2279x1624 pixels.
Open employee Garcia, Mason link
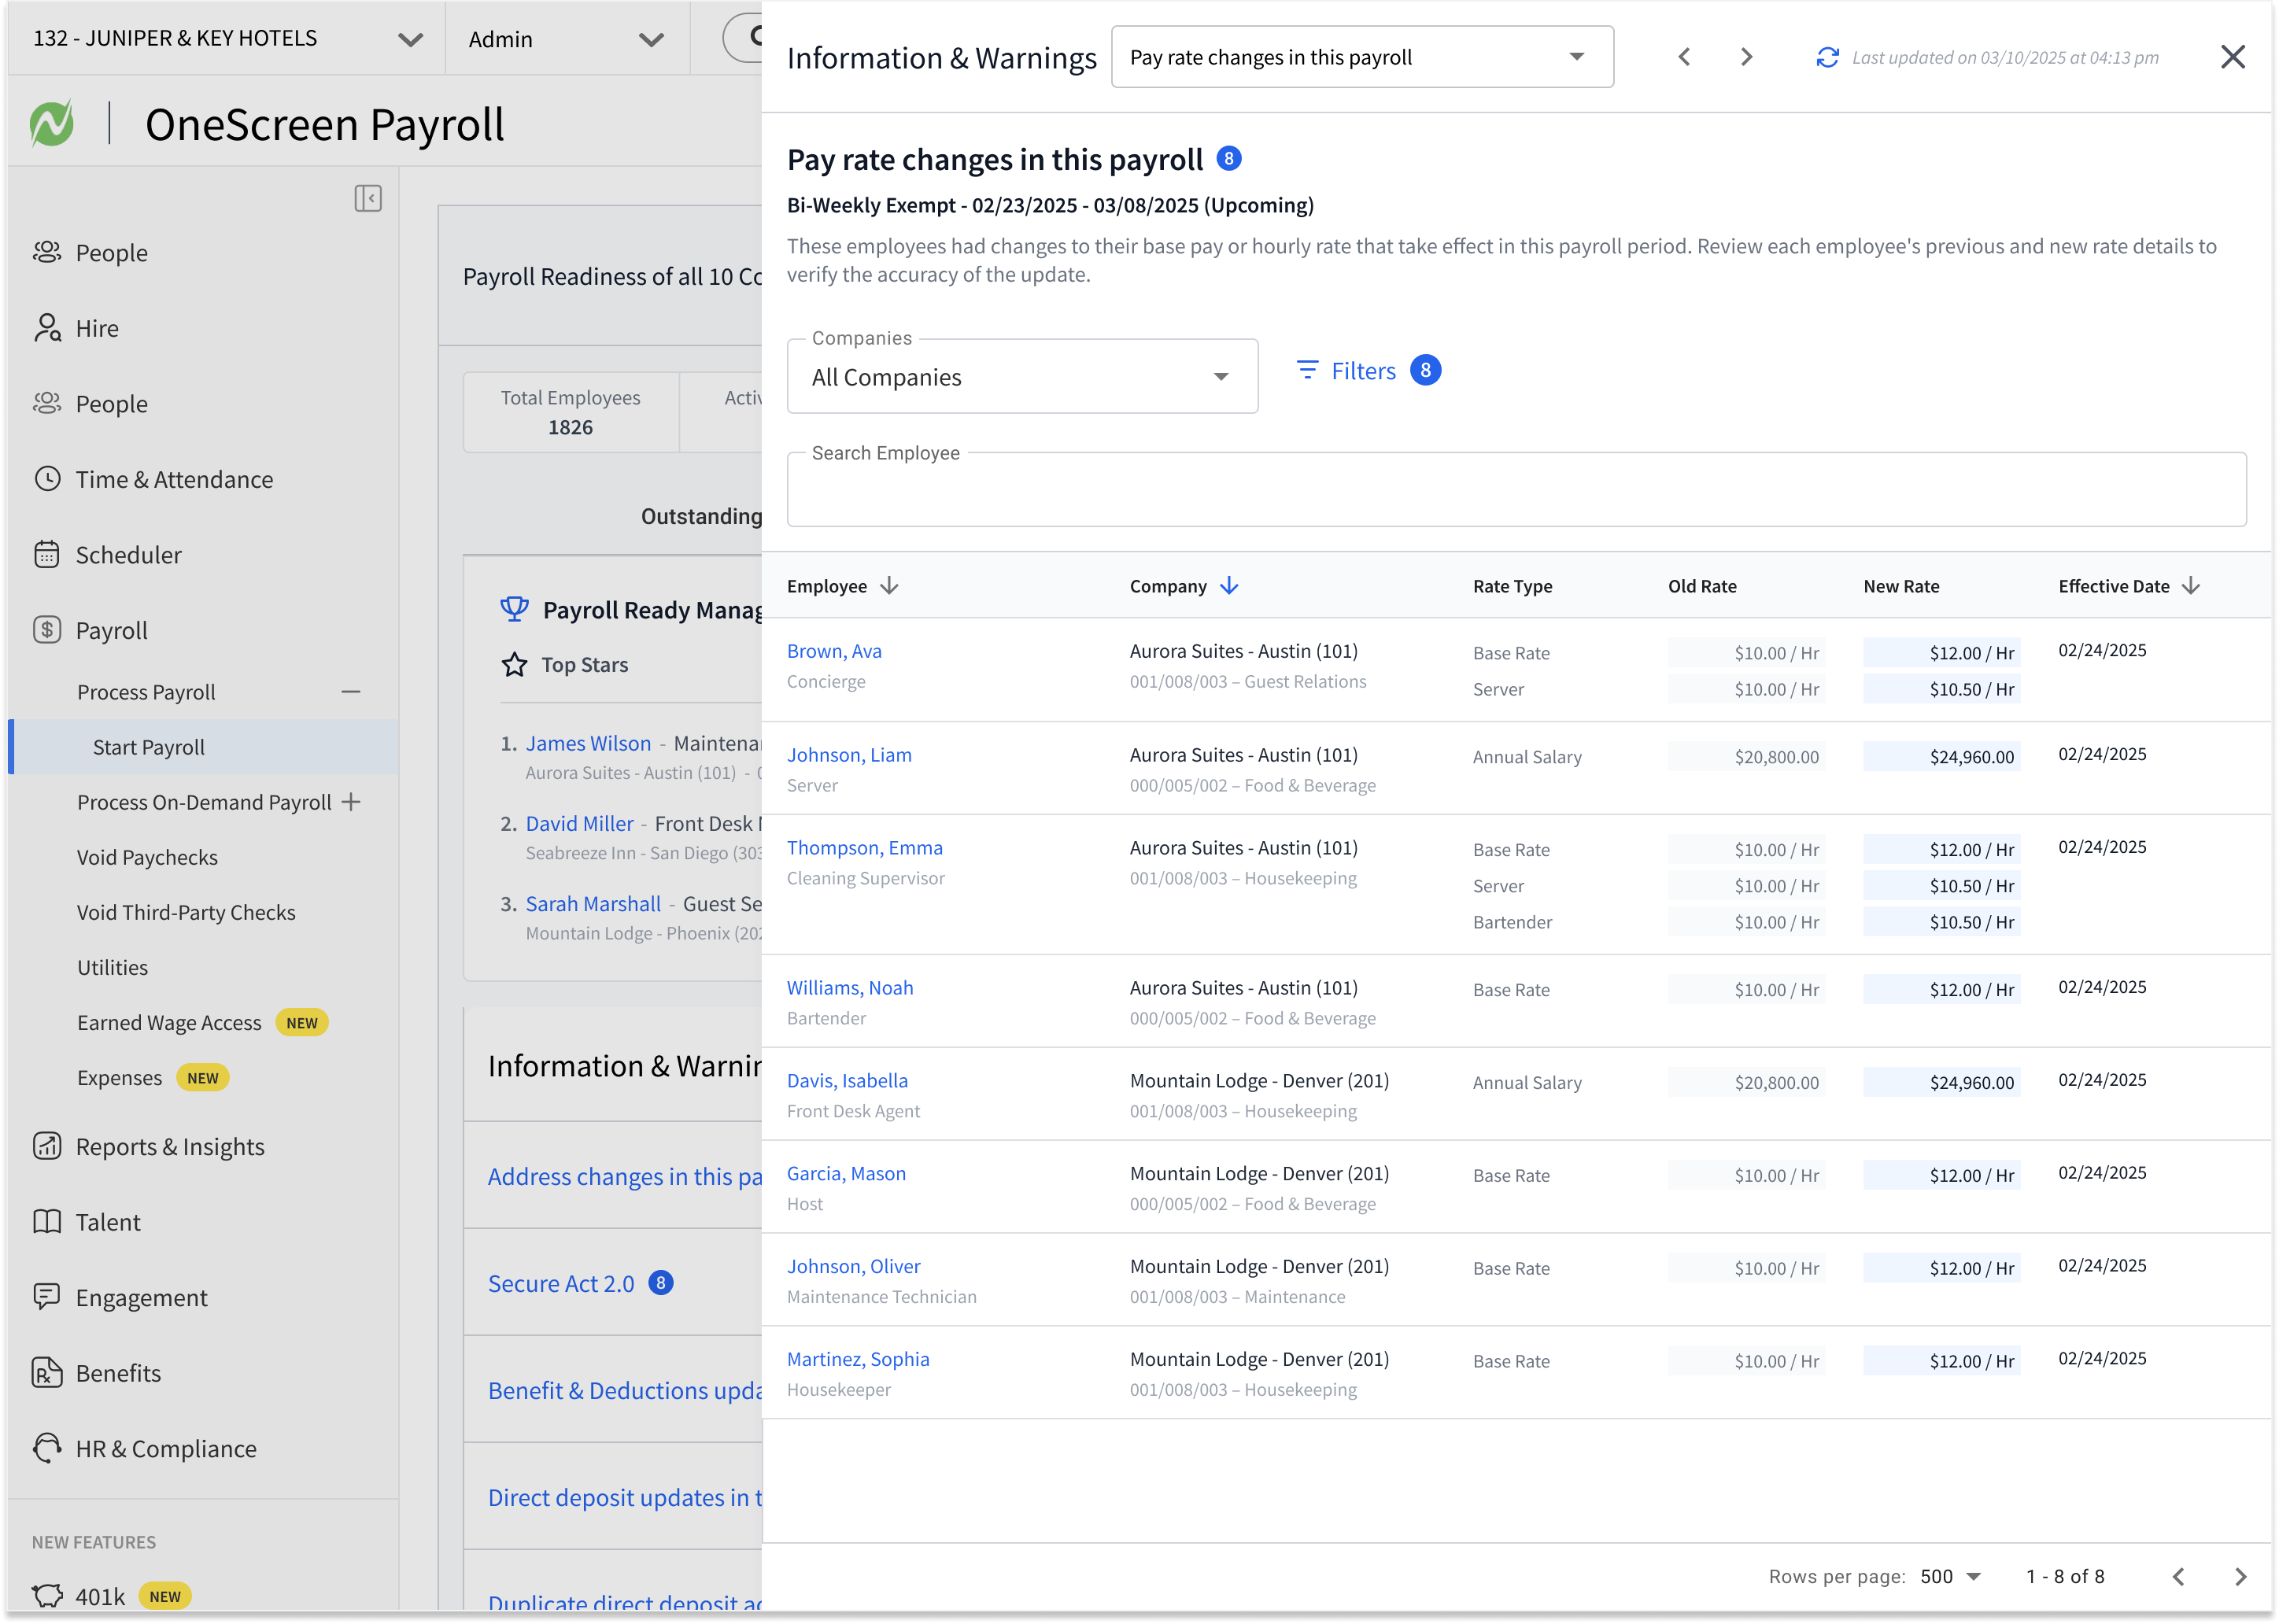846,1174
